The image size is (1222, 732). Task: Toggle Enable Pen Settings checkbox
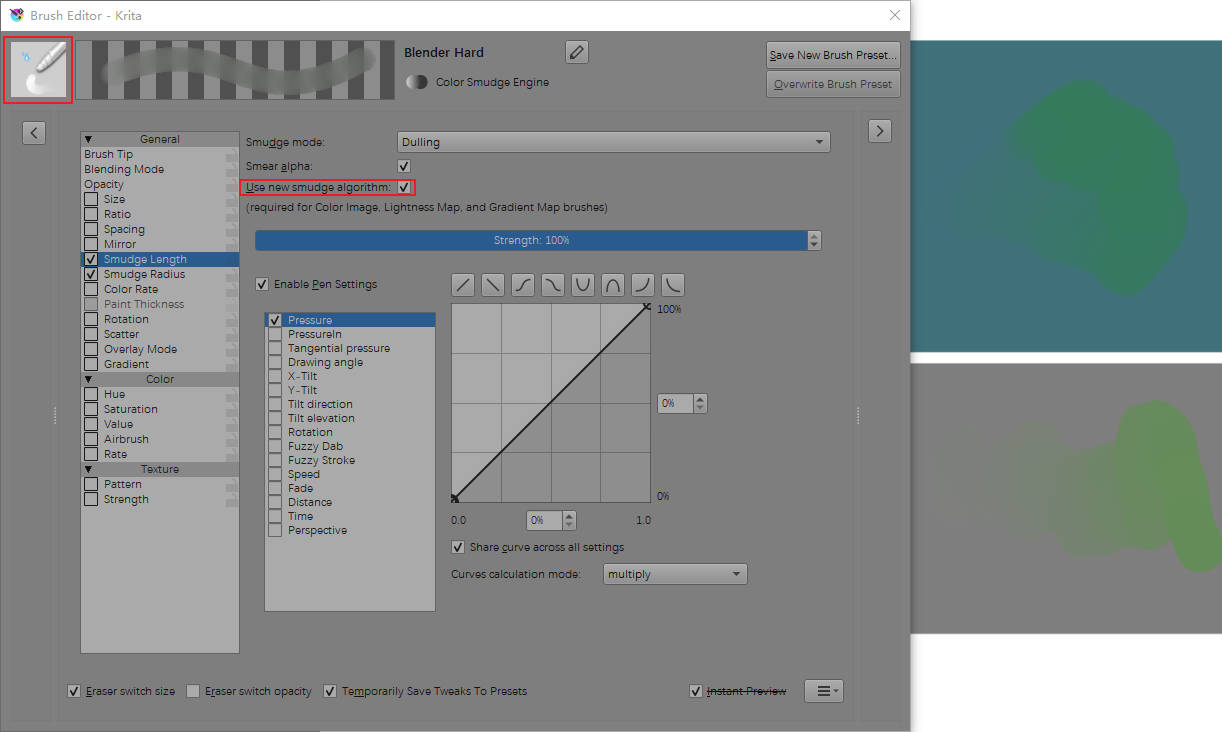[262, 285]
